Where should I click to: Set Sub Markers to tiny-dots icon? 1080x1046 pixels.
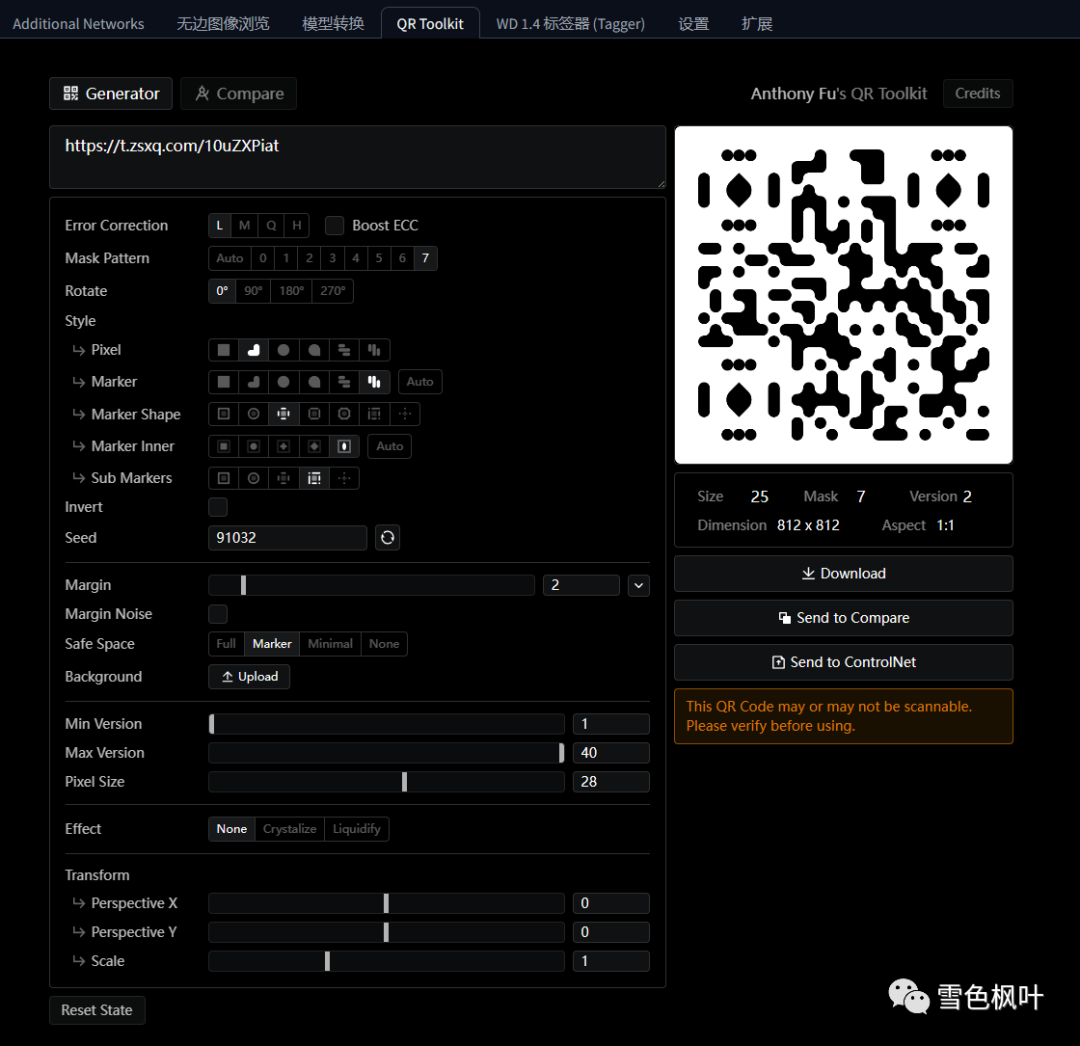click(344, 478)
